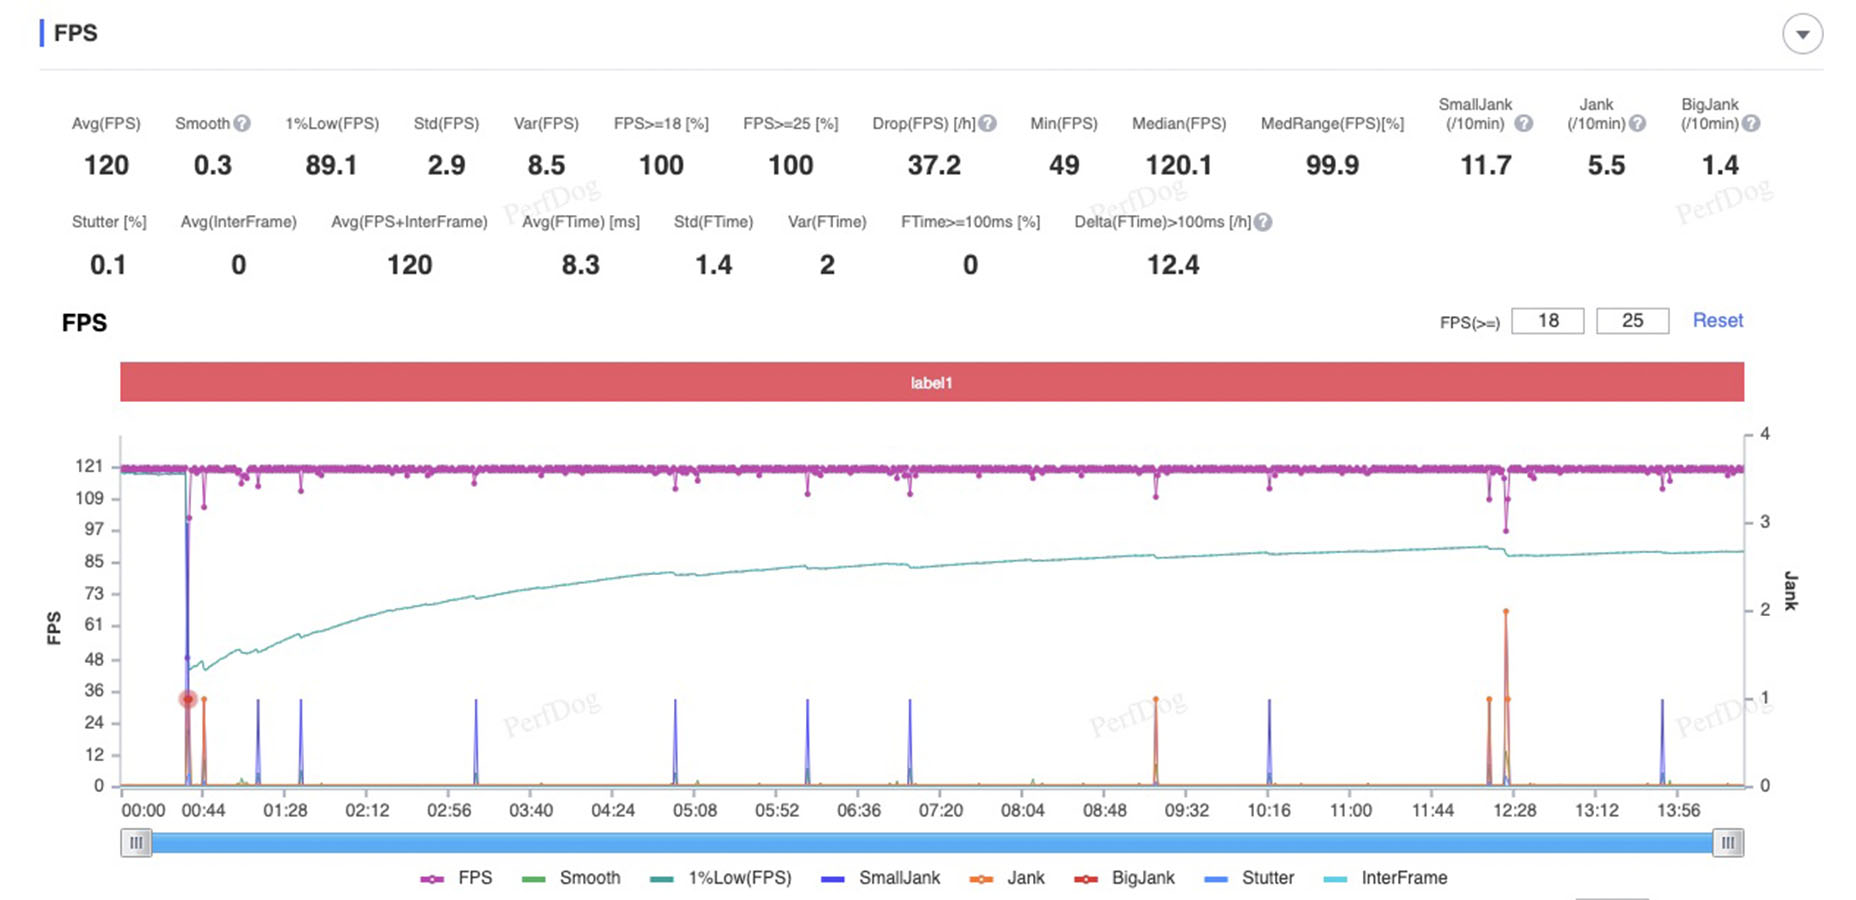Click the SmallJank help question mark
1856x900 pixels.
tap(1523, 123)
